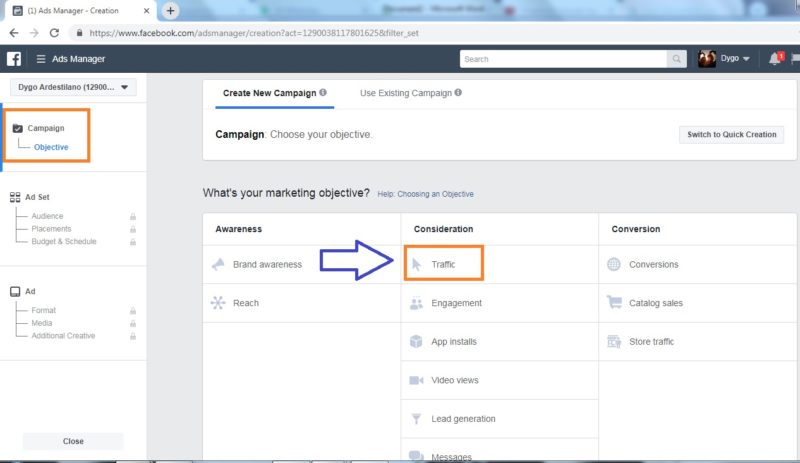Open a new browser tab
800x463 pixels.
tap(170, 10)
